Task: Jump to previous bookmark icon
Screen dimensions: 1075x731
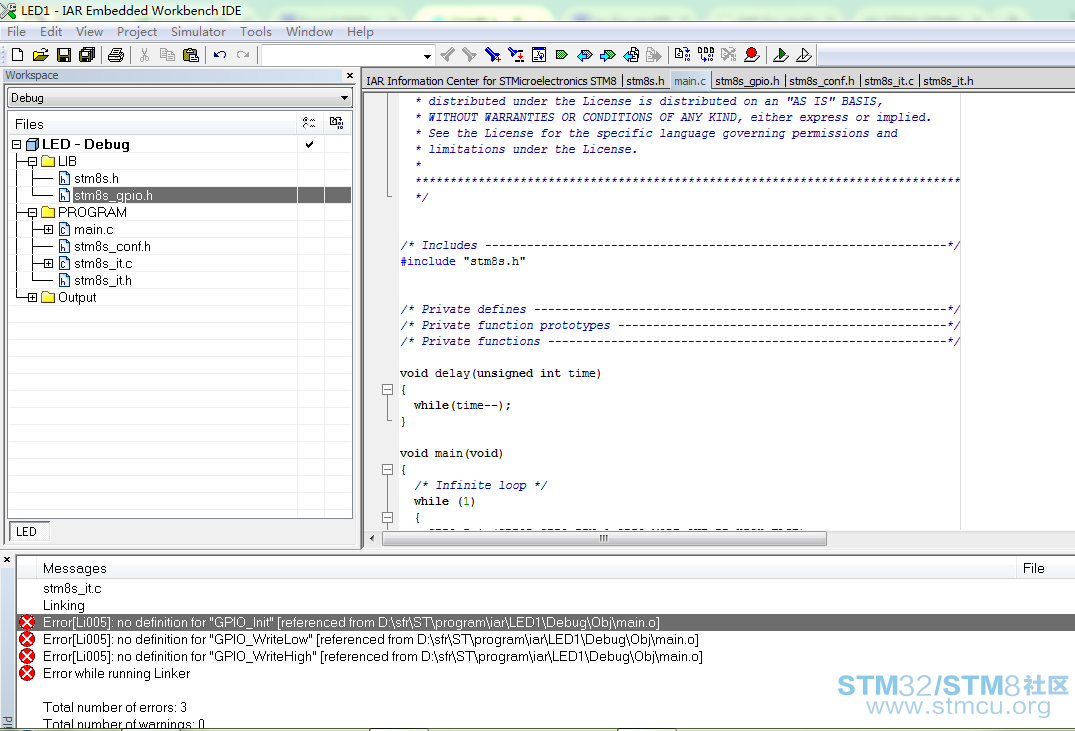Action: (585, 55)
